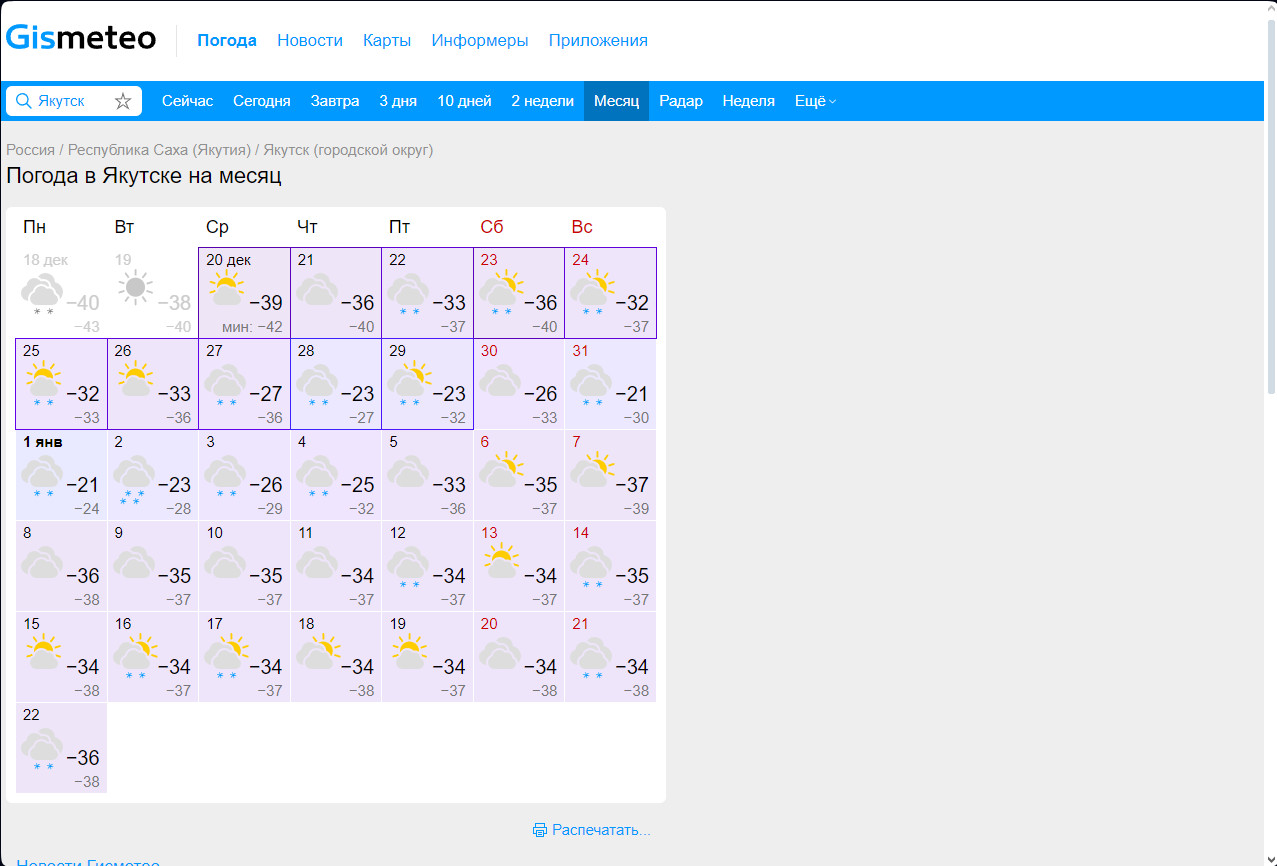Click the heavy snow icon for 2 January

pyautogui.click(x=134, y=479)
